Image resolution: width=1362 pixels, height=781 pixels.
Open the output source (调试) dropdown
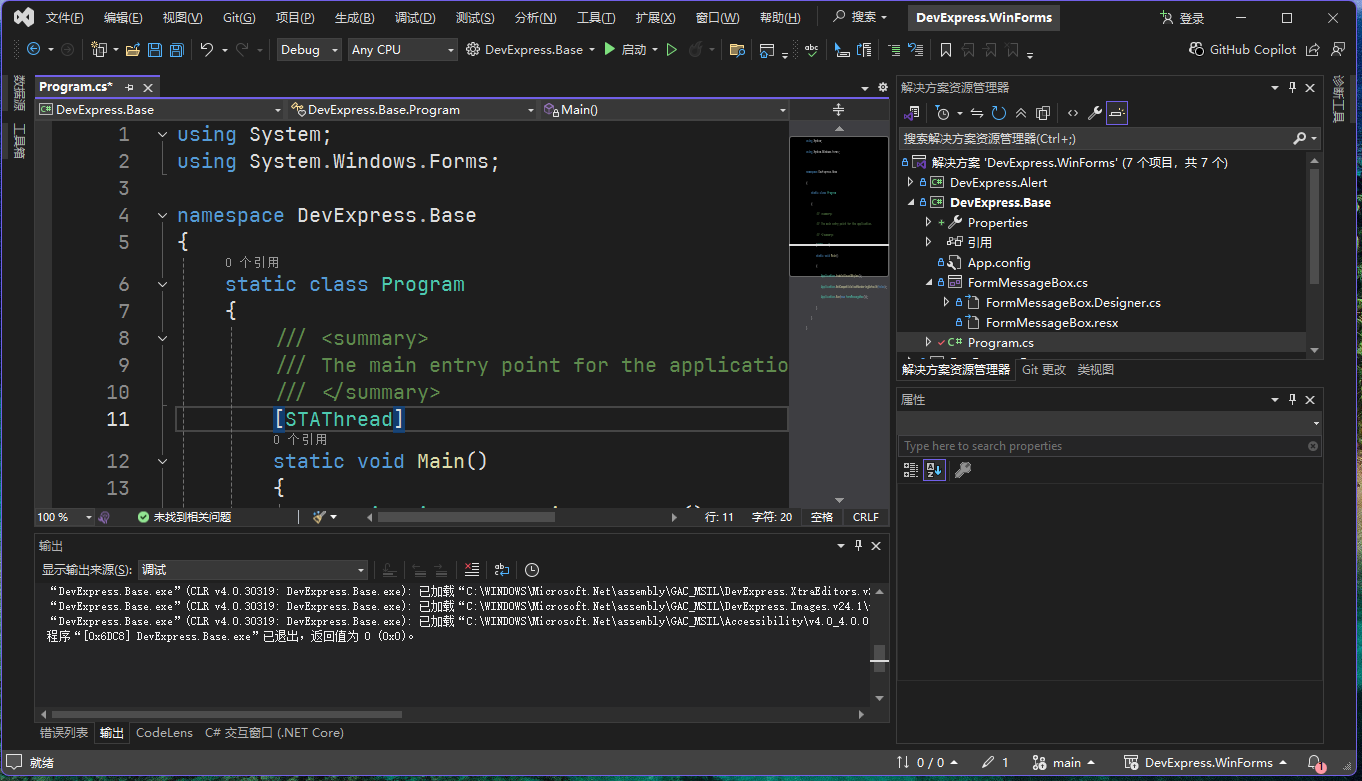click(x=253, y=570)
